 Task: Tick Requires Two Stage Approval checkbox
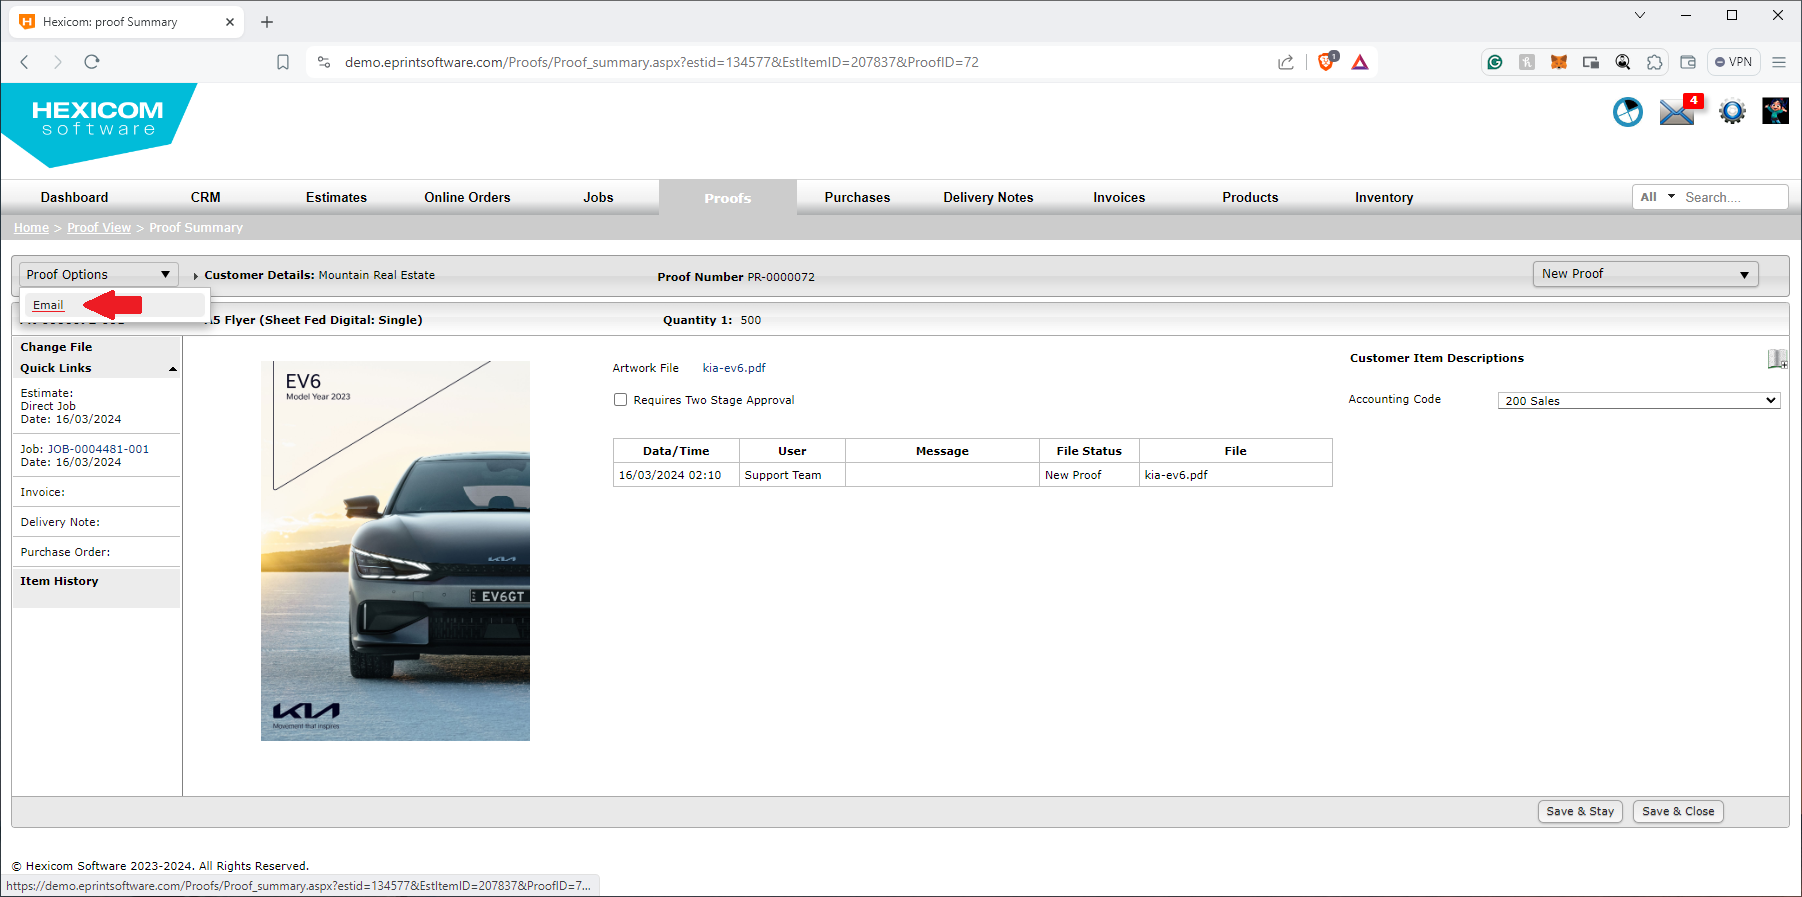click(620, 400)
